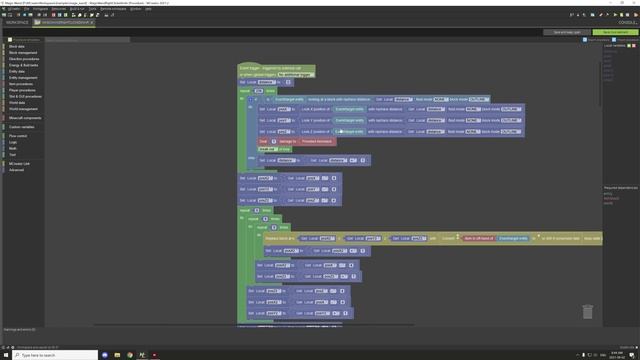Screen dimensions: 640x360
Task: Open the World data category
Action: coord(17,103)
